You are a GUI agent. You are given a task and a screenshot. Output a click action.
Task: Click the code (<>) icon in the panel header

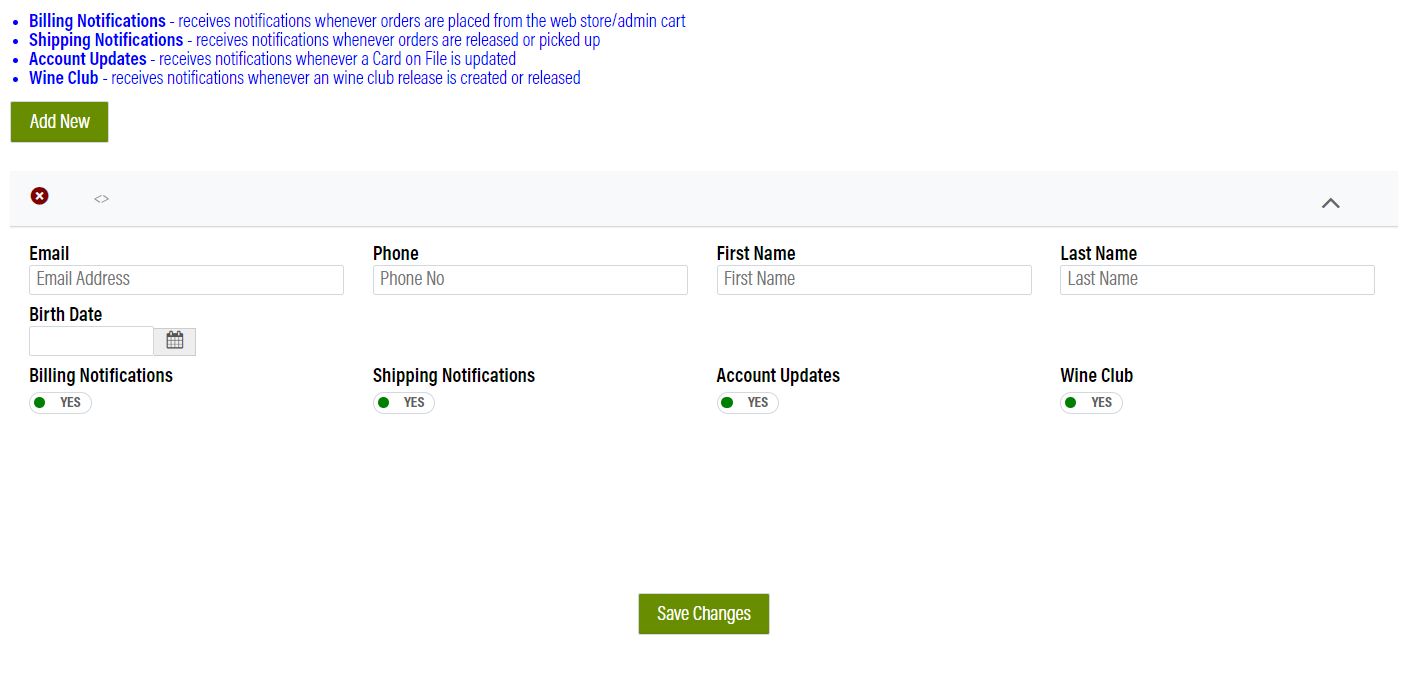pos(101,198)
